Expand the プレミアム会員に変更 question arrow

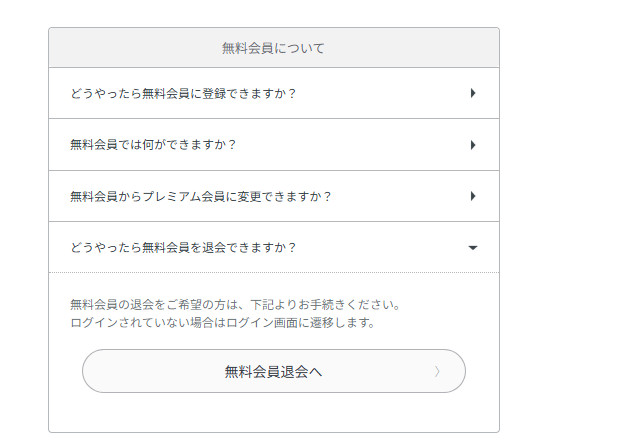coord(472,196)
